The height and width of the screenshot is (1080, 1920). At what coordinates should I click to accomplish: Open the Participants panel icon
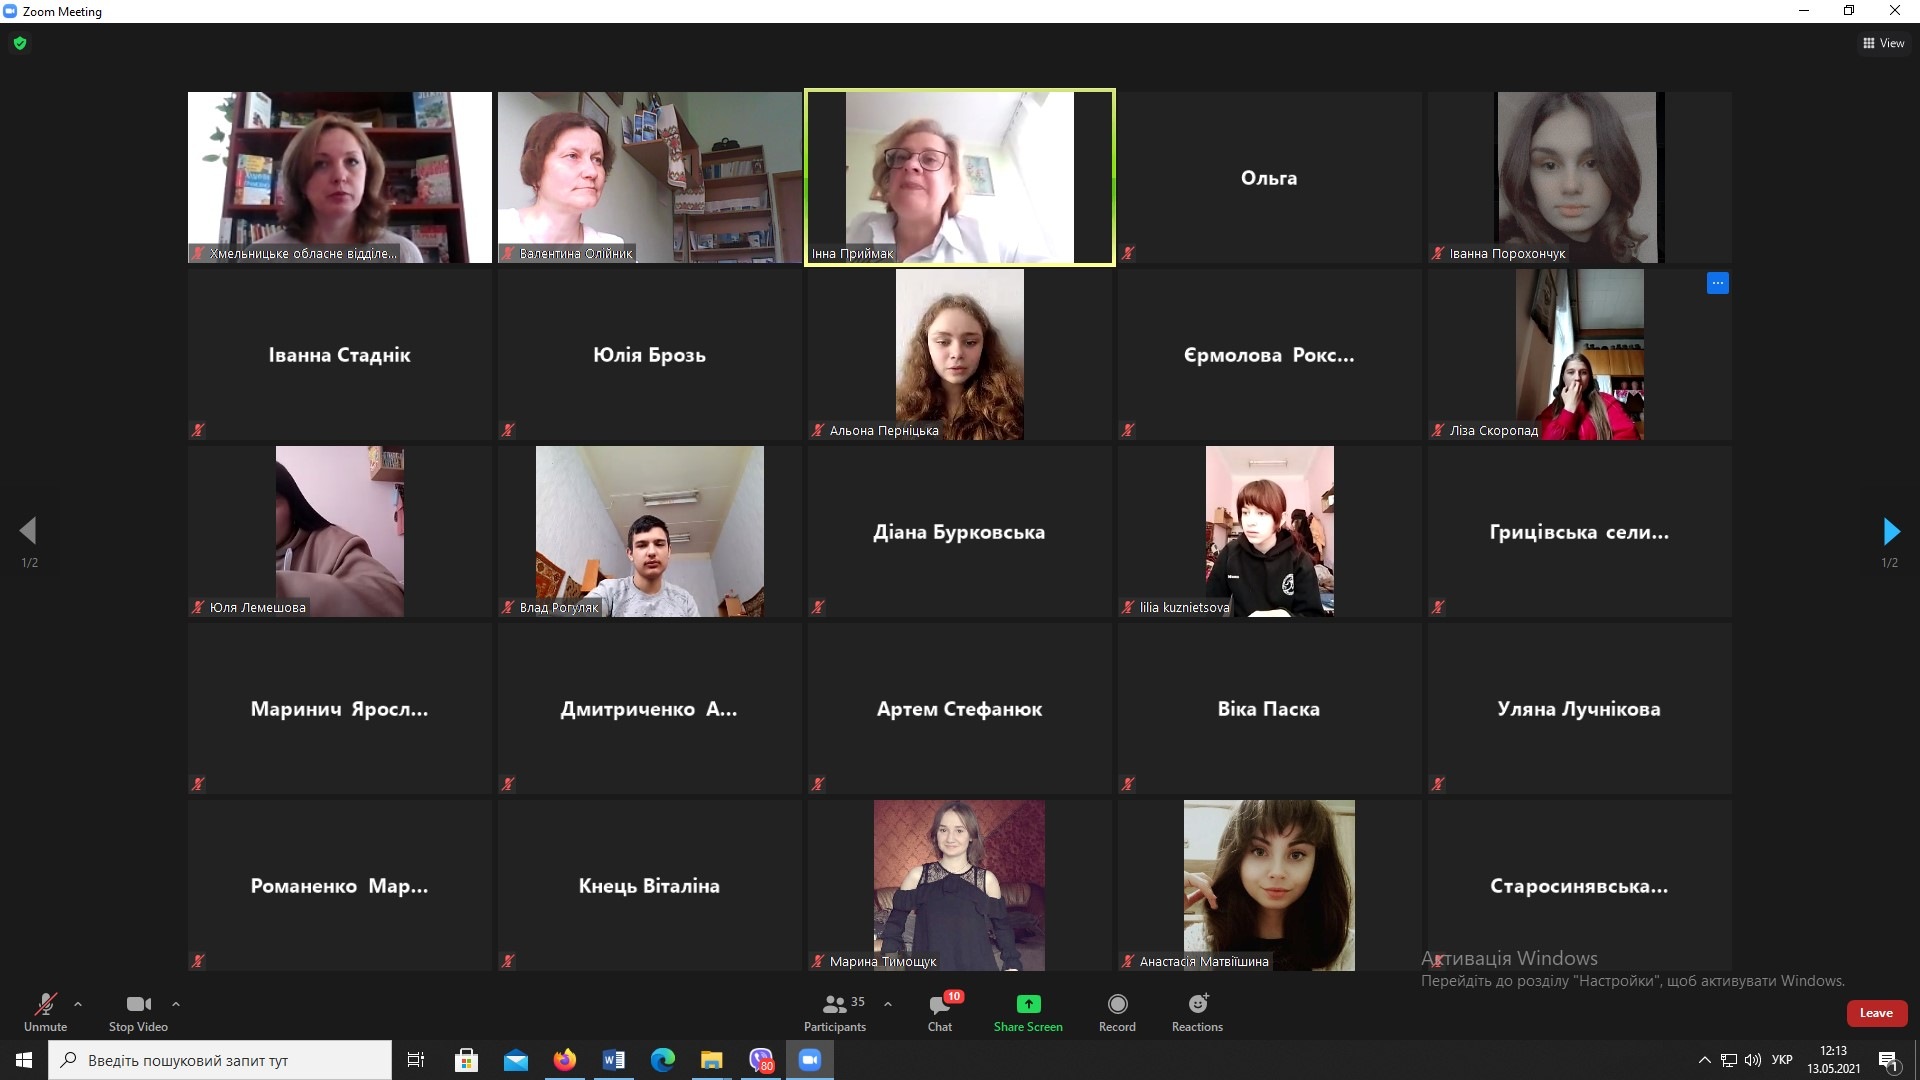835,1004
